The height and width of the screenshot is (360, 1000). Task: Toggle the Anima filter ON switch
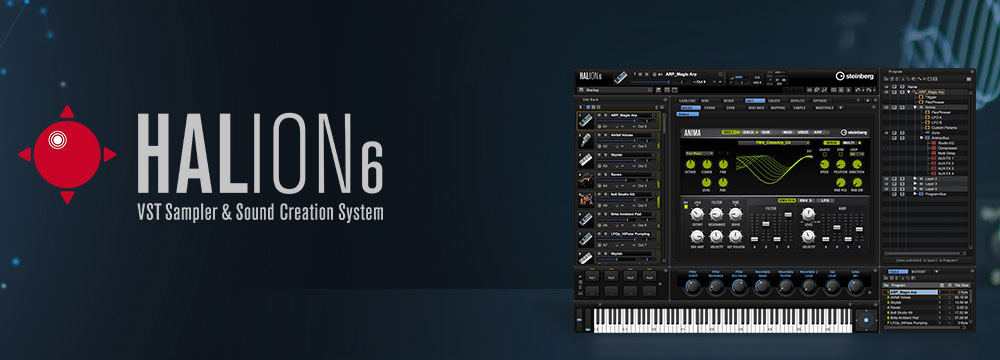686,206
